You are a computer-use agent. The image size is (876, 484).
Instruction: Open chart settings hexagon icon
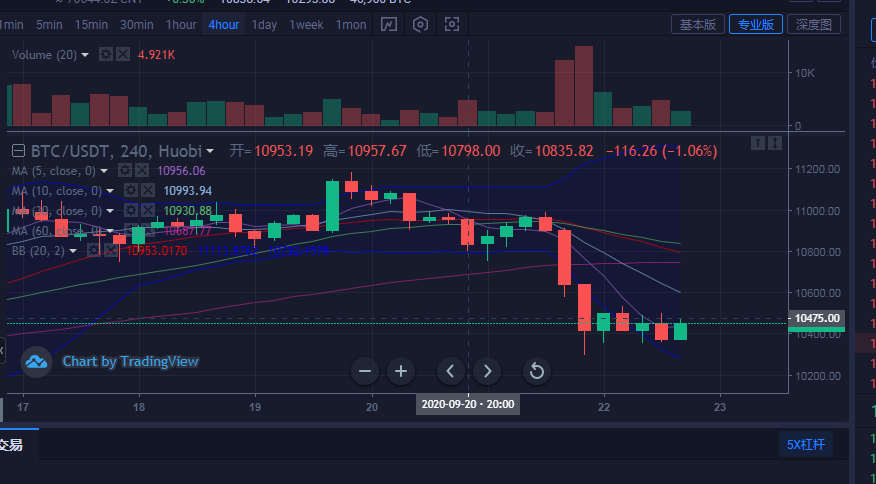(420, 25)
